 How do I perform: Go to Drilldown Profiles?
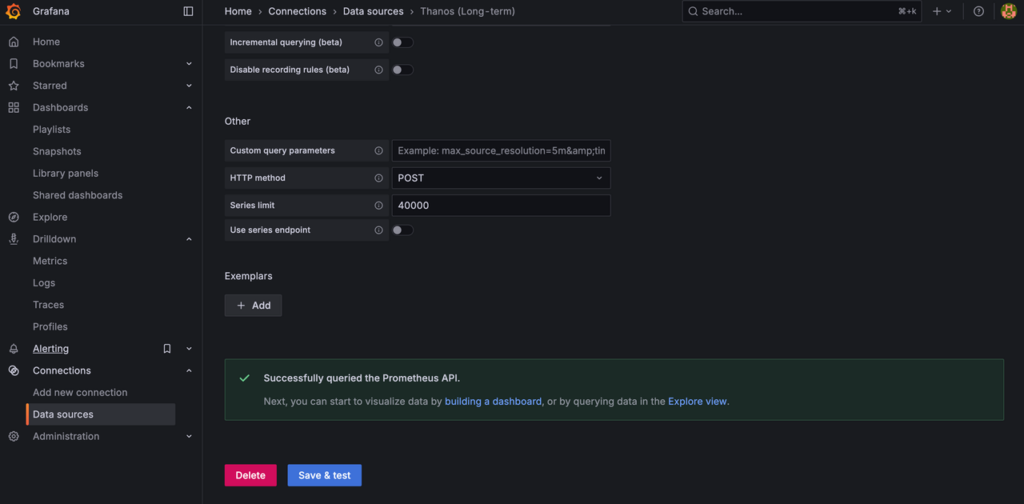tap(50, 326)
